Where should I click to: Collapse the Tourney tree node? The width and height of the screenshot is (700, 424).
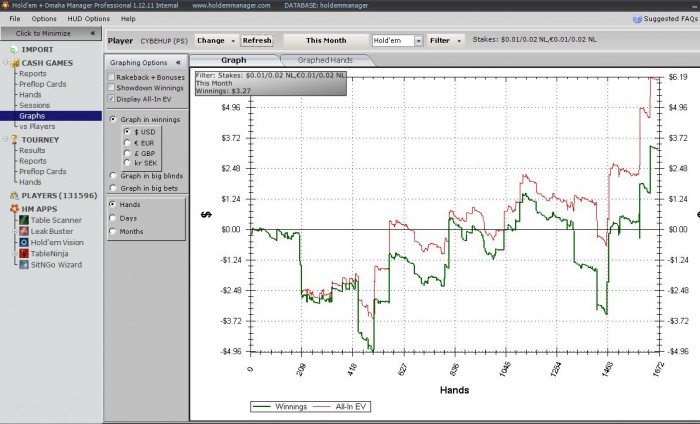coord(6,139)
